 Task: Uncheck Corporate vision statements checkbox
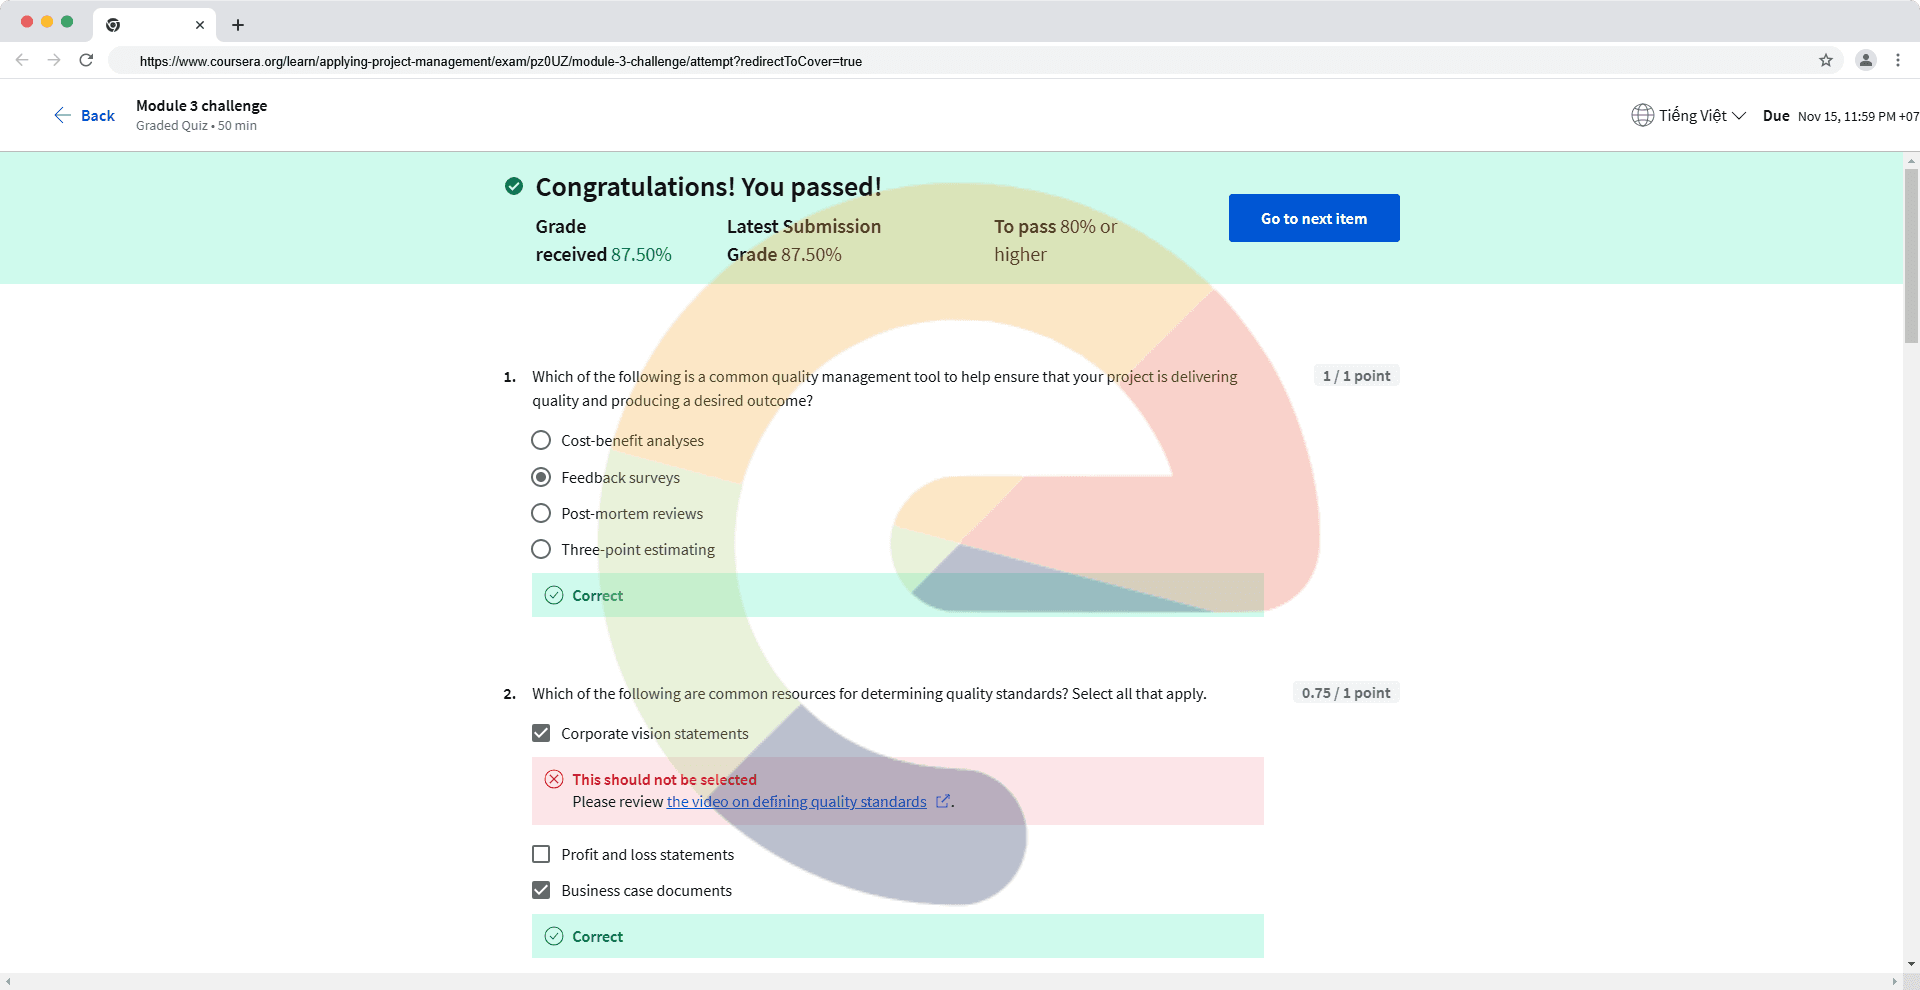(541, 733)
